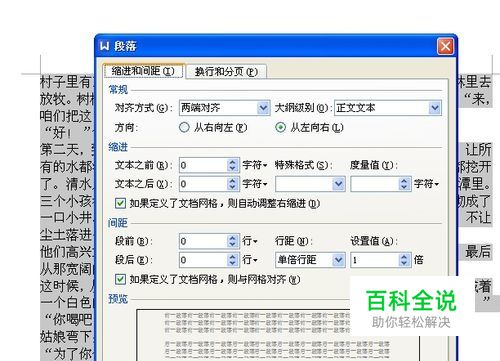The width and height of the screenshot is (500, 361).
Task: Toggle 与网格对齐 checkbox
Action: click(x=120, y=279)
